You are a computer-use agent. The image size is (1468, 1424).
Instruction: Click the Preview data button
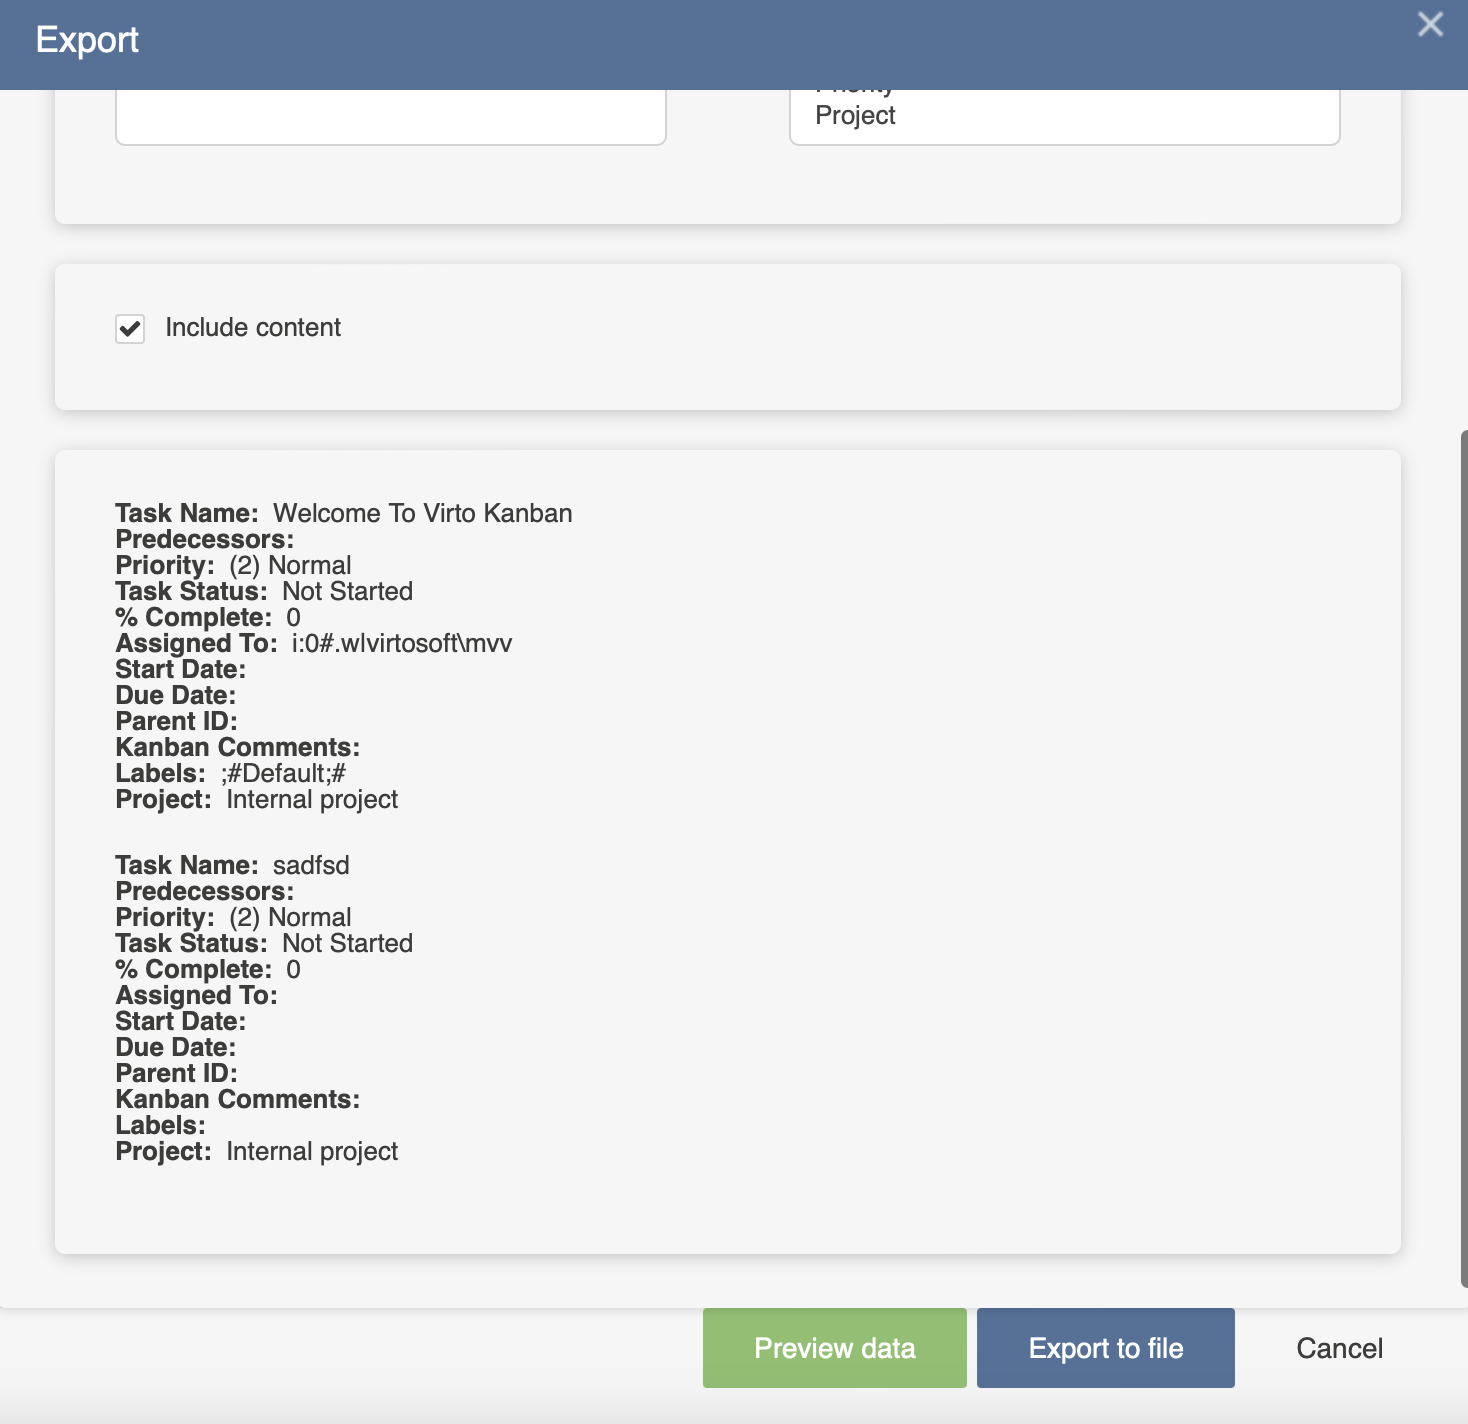click(834, 1347)
